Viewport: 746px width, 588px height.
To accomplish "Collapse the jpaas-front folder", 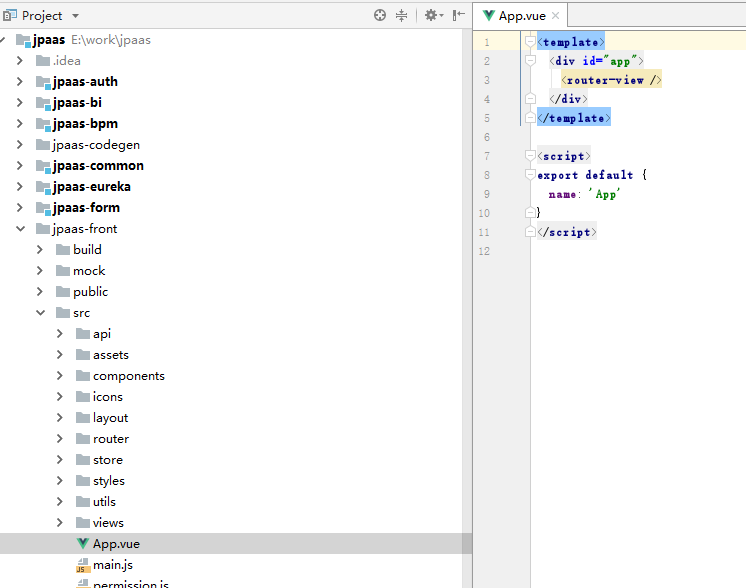I will [20, 228].
